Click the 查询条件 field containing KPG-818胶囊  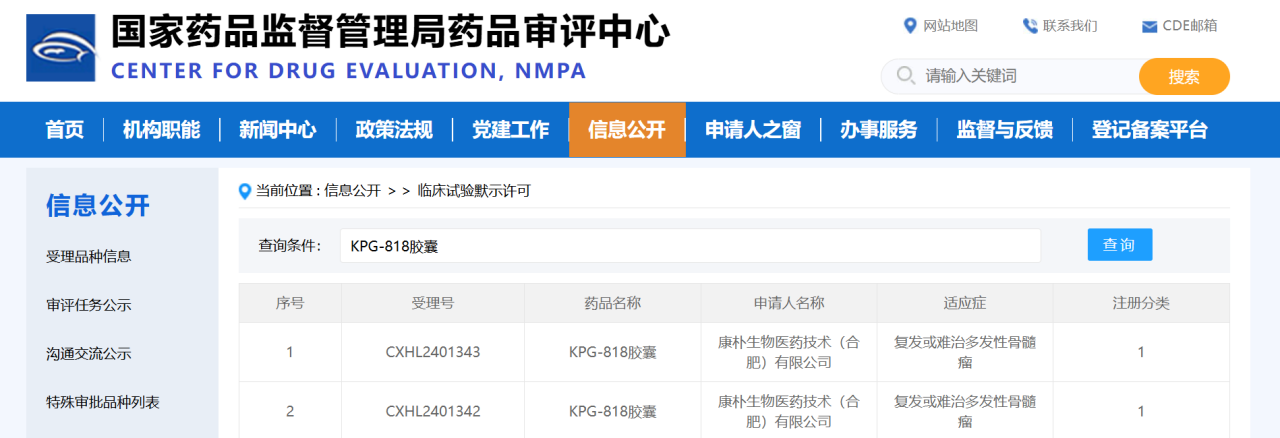click(x=690, y=246)
